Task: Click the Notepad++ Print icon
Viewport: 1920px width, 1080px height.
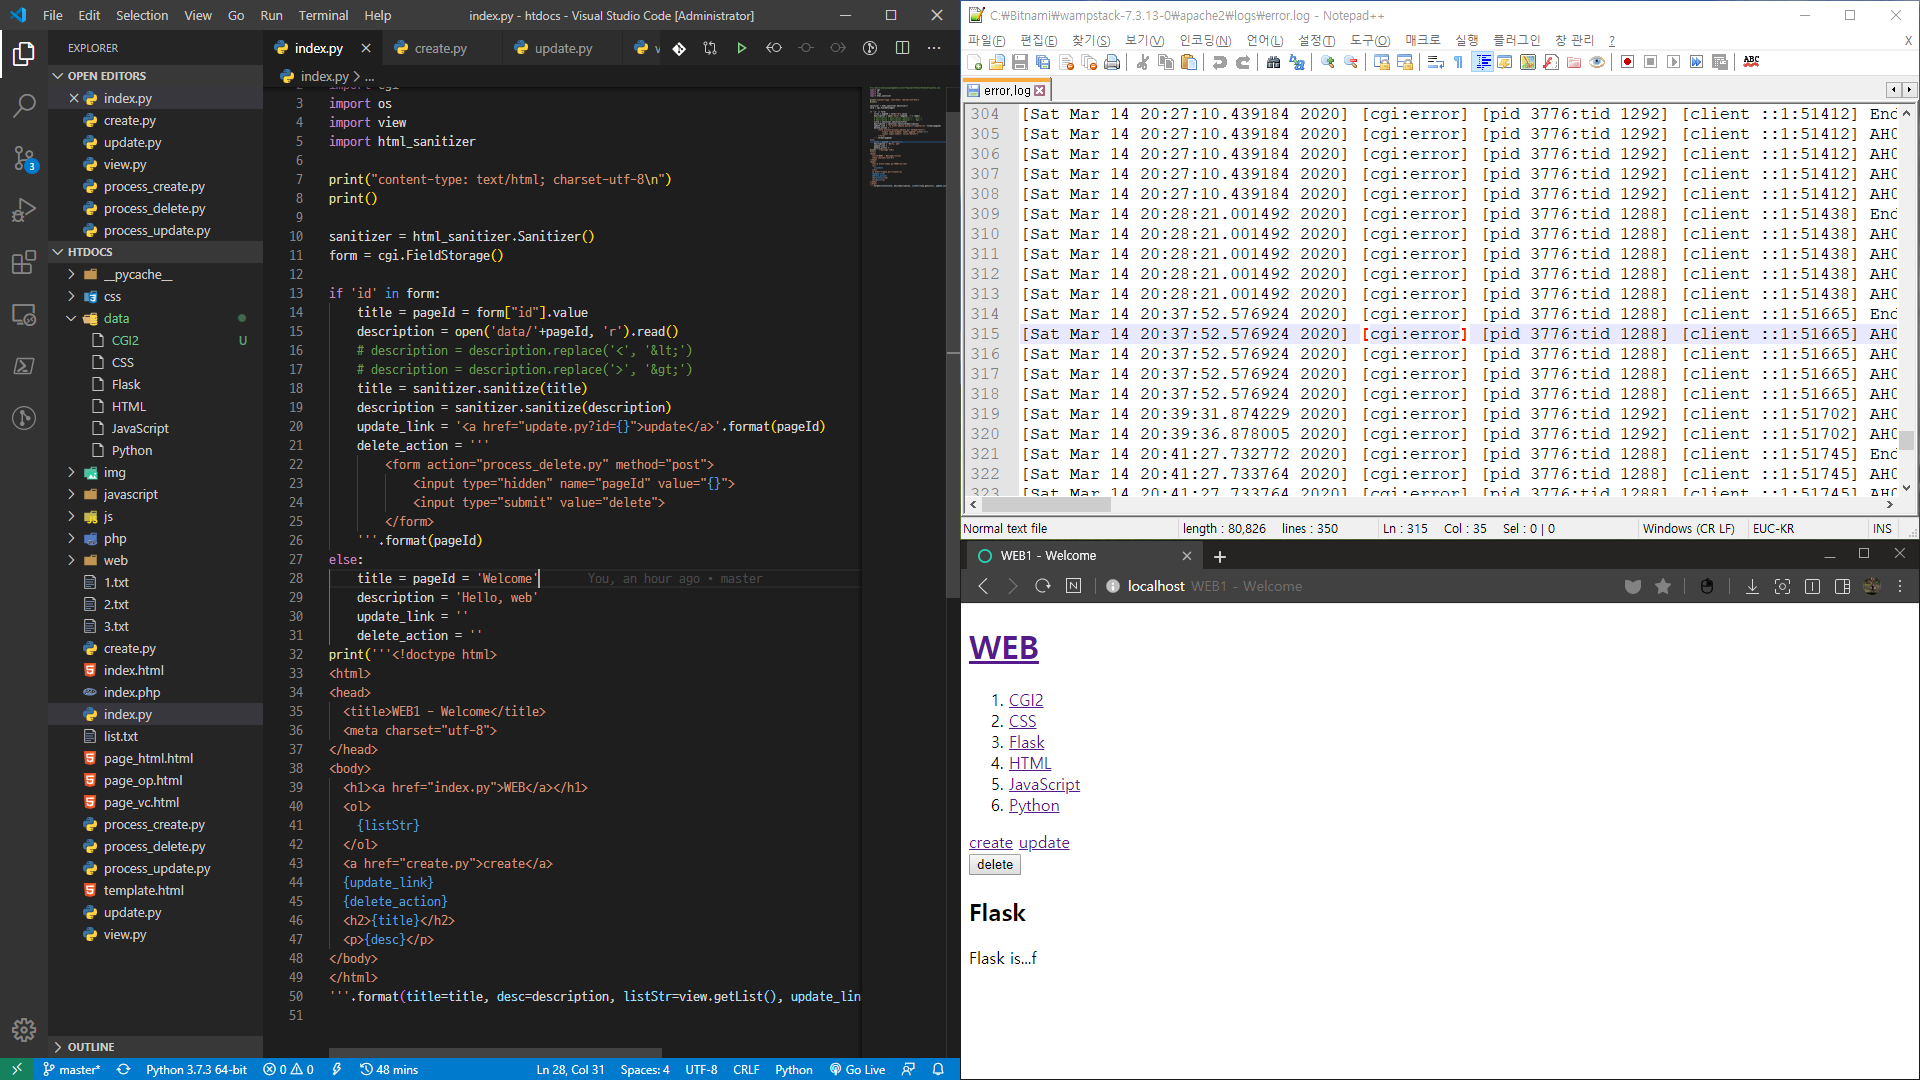Action: [x=1111, y=62]
